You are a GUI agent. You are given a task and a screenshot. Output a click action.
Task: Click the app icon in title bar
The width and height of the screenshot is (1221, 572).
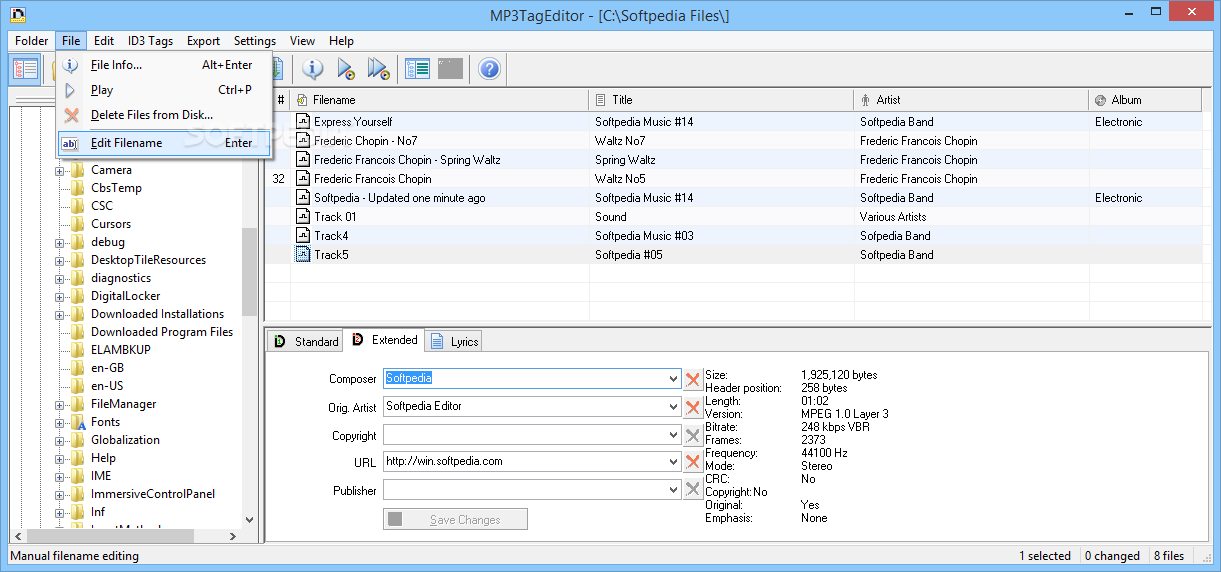tap(17, 15)
